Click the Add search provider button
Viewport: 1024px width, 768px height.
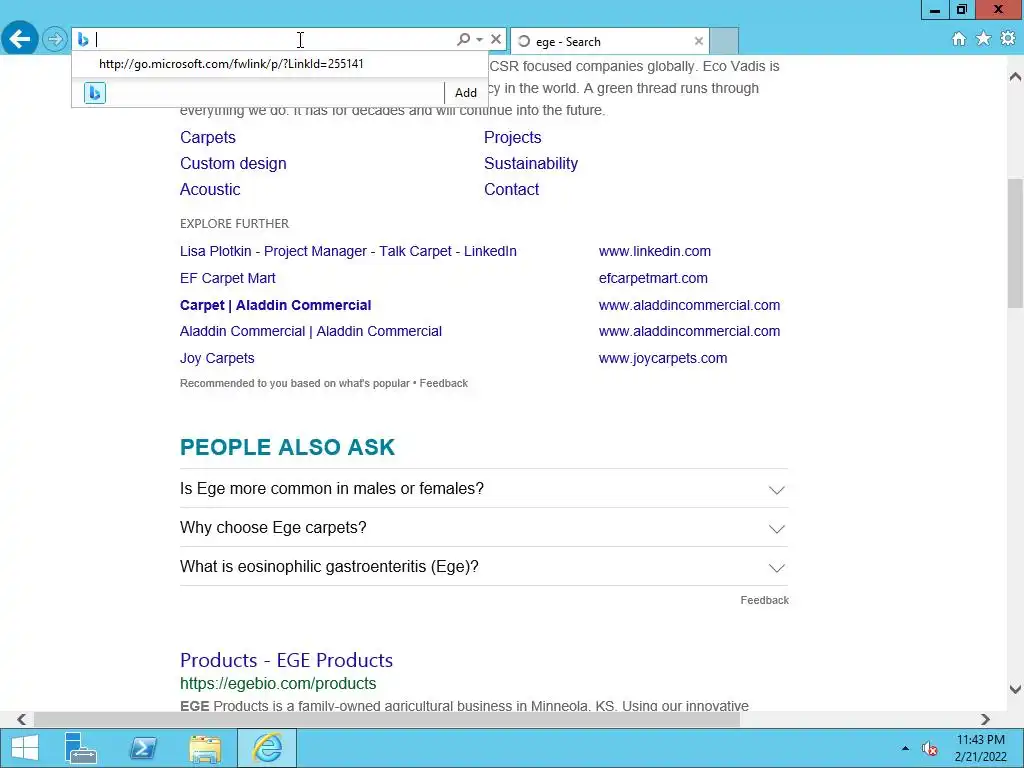point(466,93)
